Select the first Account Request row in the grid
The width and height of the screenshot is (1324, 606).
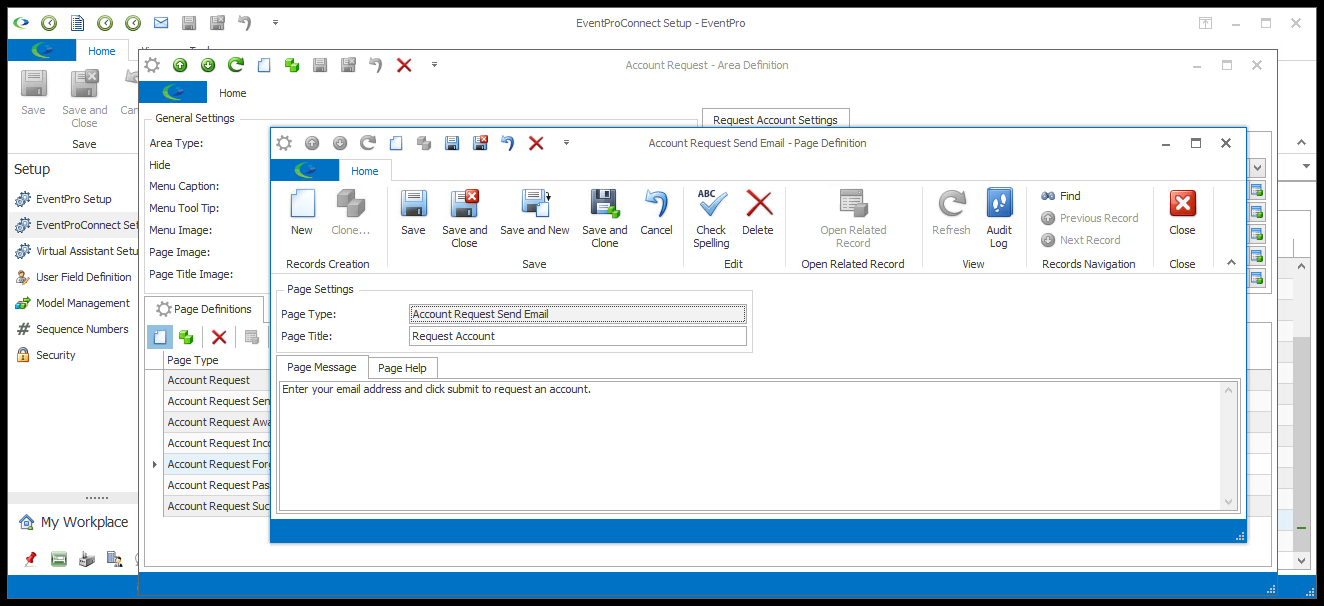(217, 380)
